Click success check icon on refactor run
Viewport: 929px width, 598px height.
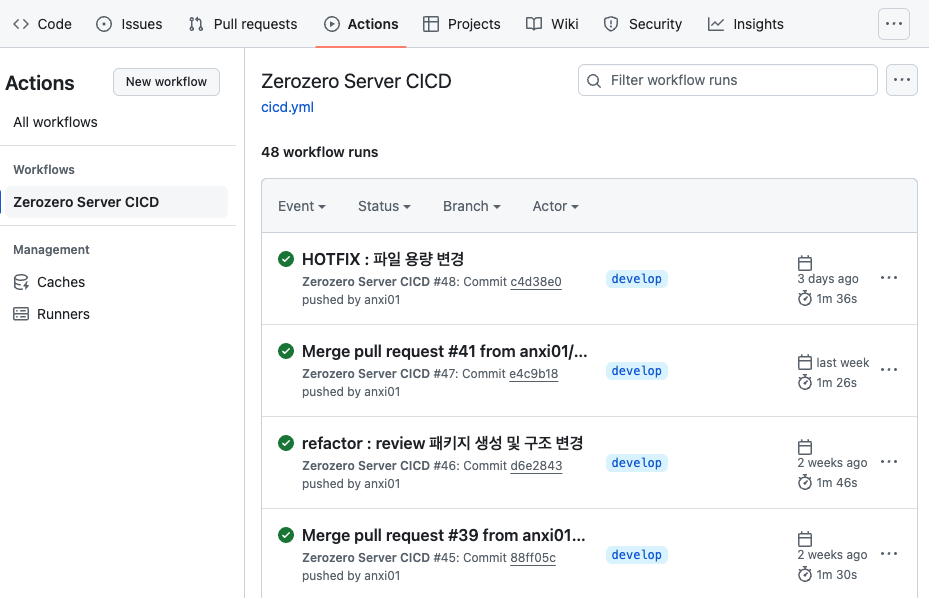[x=286, y=443]
